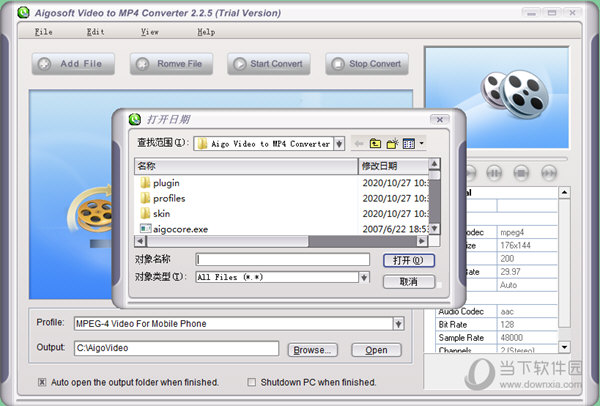Image resolution: width=600 pixels, height=406 pixels.
Task: Enable Shutdown PC when finished
Action: pyautogui.click(x=251, y=382)
